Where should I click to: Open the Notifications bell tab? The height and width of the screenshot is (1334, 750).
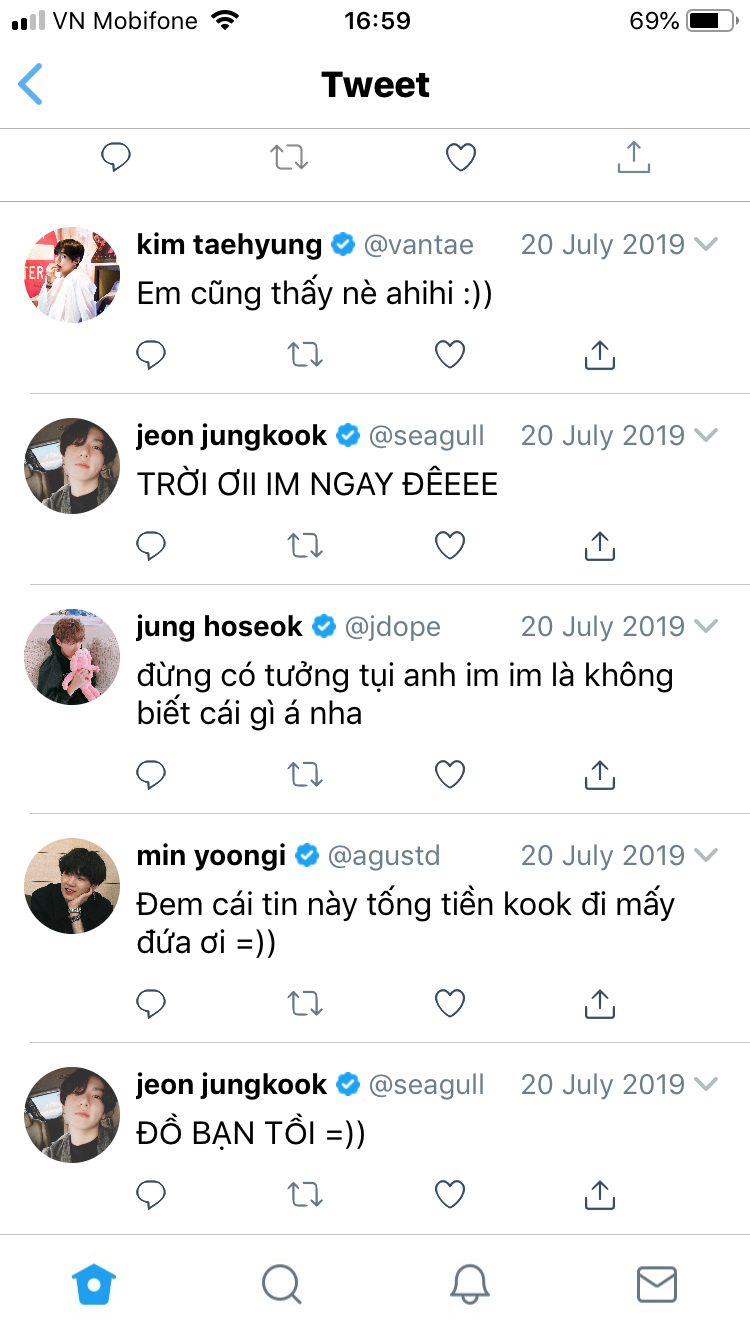(x=469, y=1284)
